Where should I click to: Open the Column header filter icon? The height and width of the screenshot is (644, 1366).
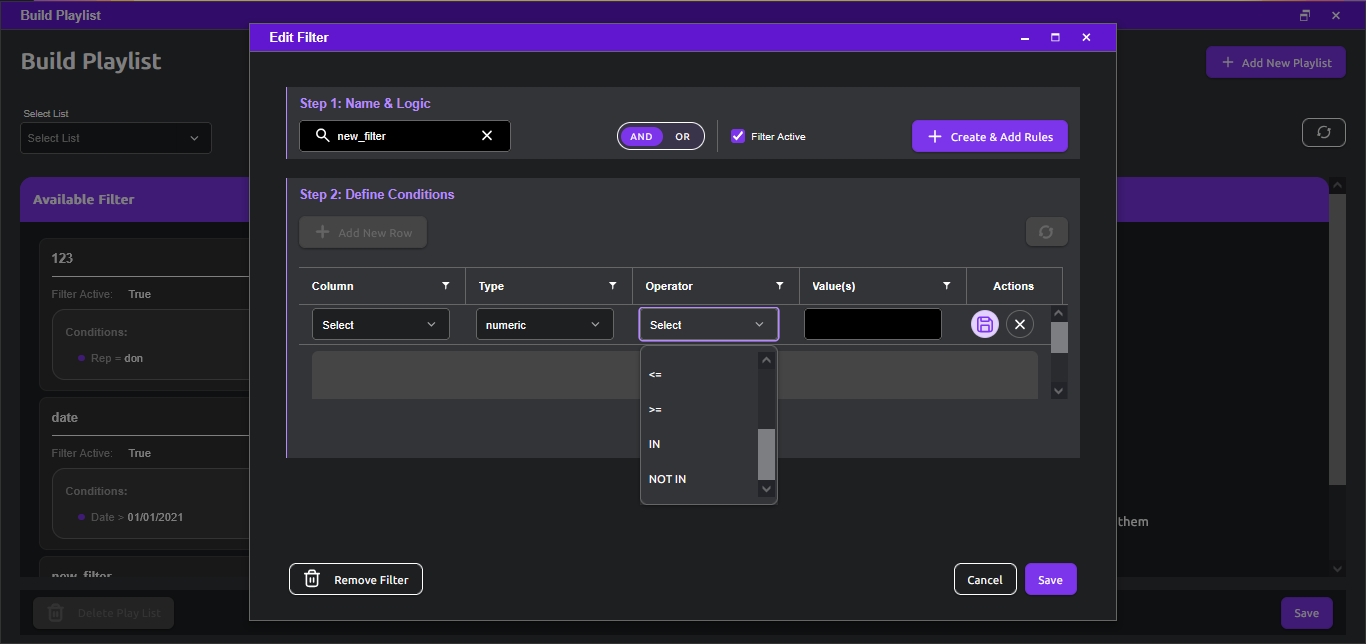[x=446, y=286]
